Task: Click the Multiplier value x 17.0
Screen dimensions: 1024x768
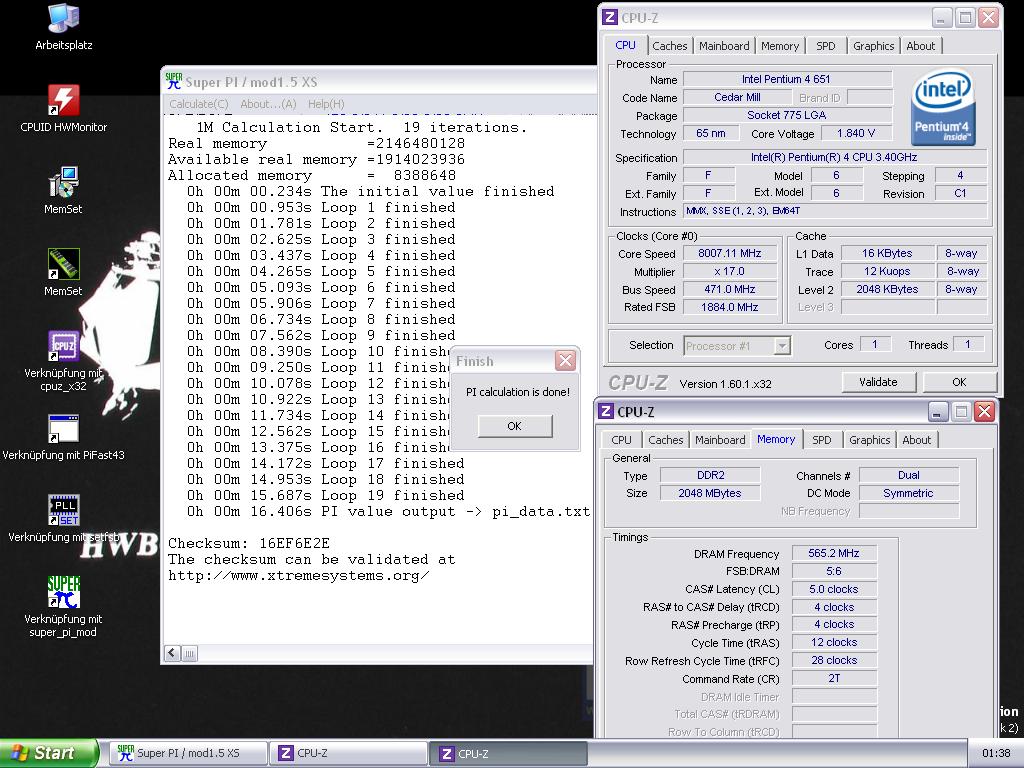Action: click(729, 271)
